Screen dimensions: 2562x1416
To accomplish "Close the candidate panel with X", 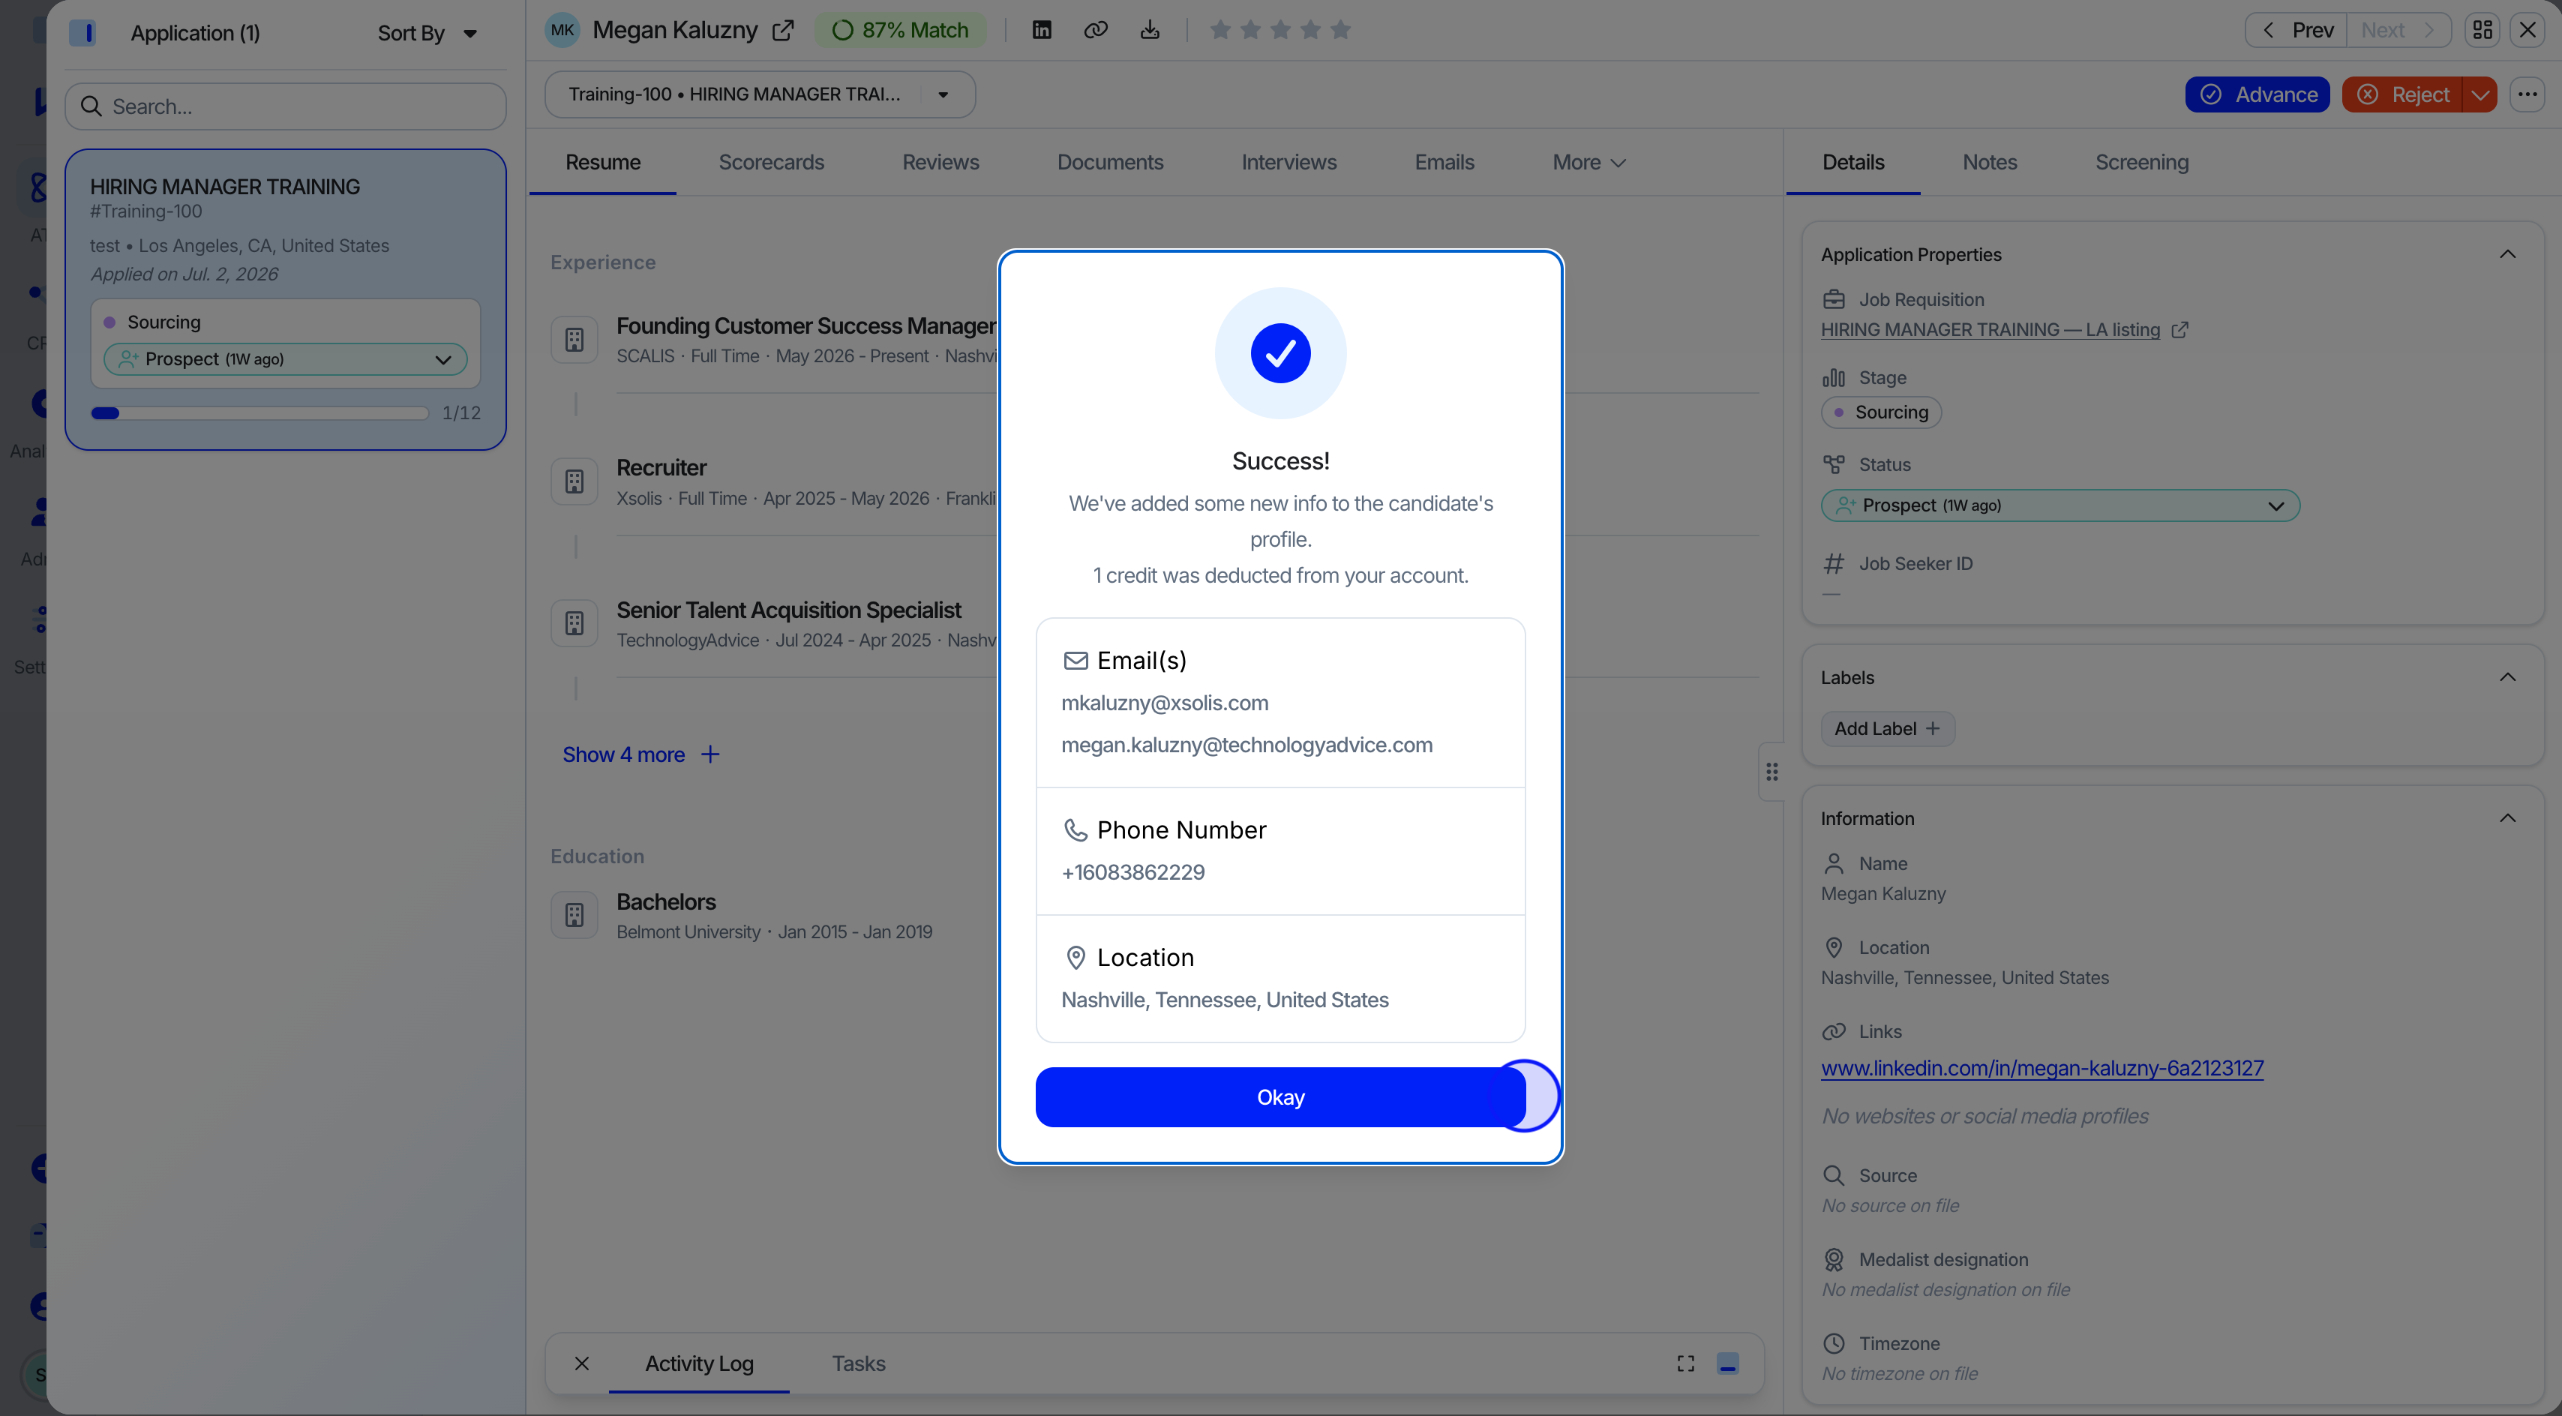I will coord(2528,30).
